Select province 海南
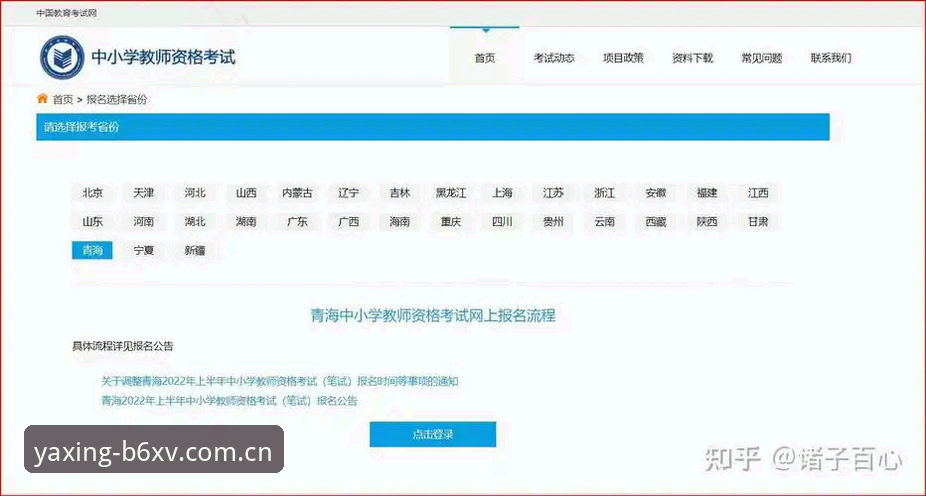926x496 pixels. 400,222
